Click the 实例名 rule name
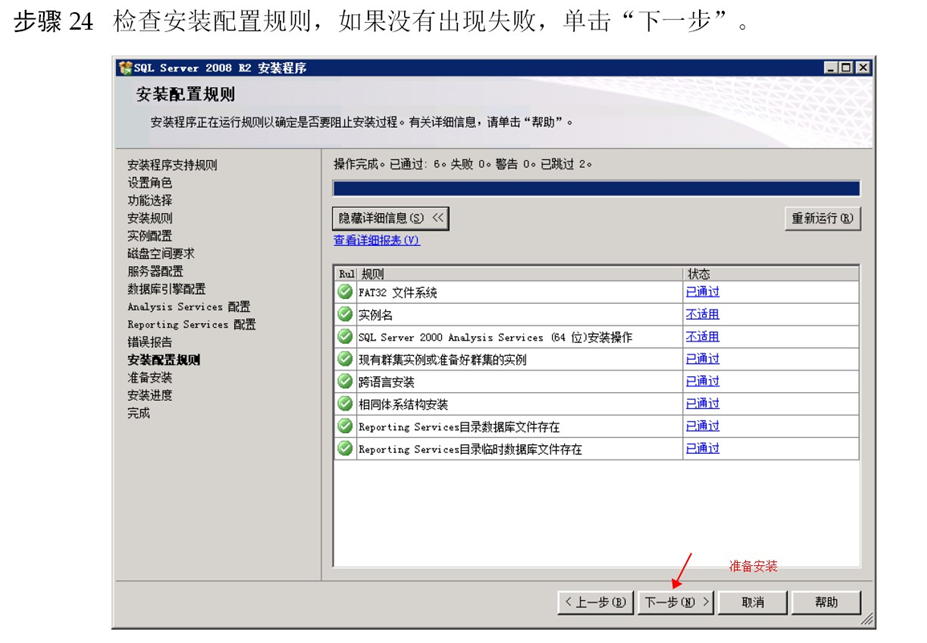 pyautogui.click(x=375, y=315)
